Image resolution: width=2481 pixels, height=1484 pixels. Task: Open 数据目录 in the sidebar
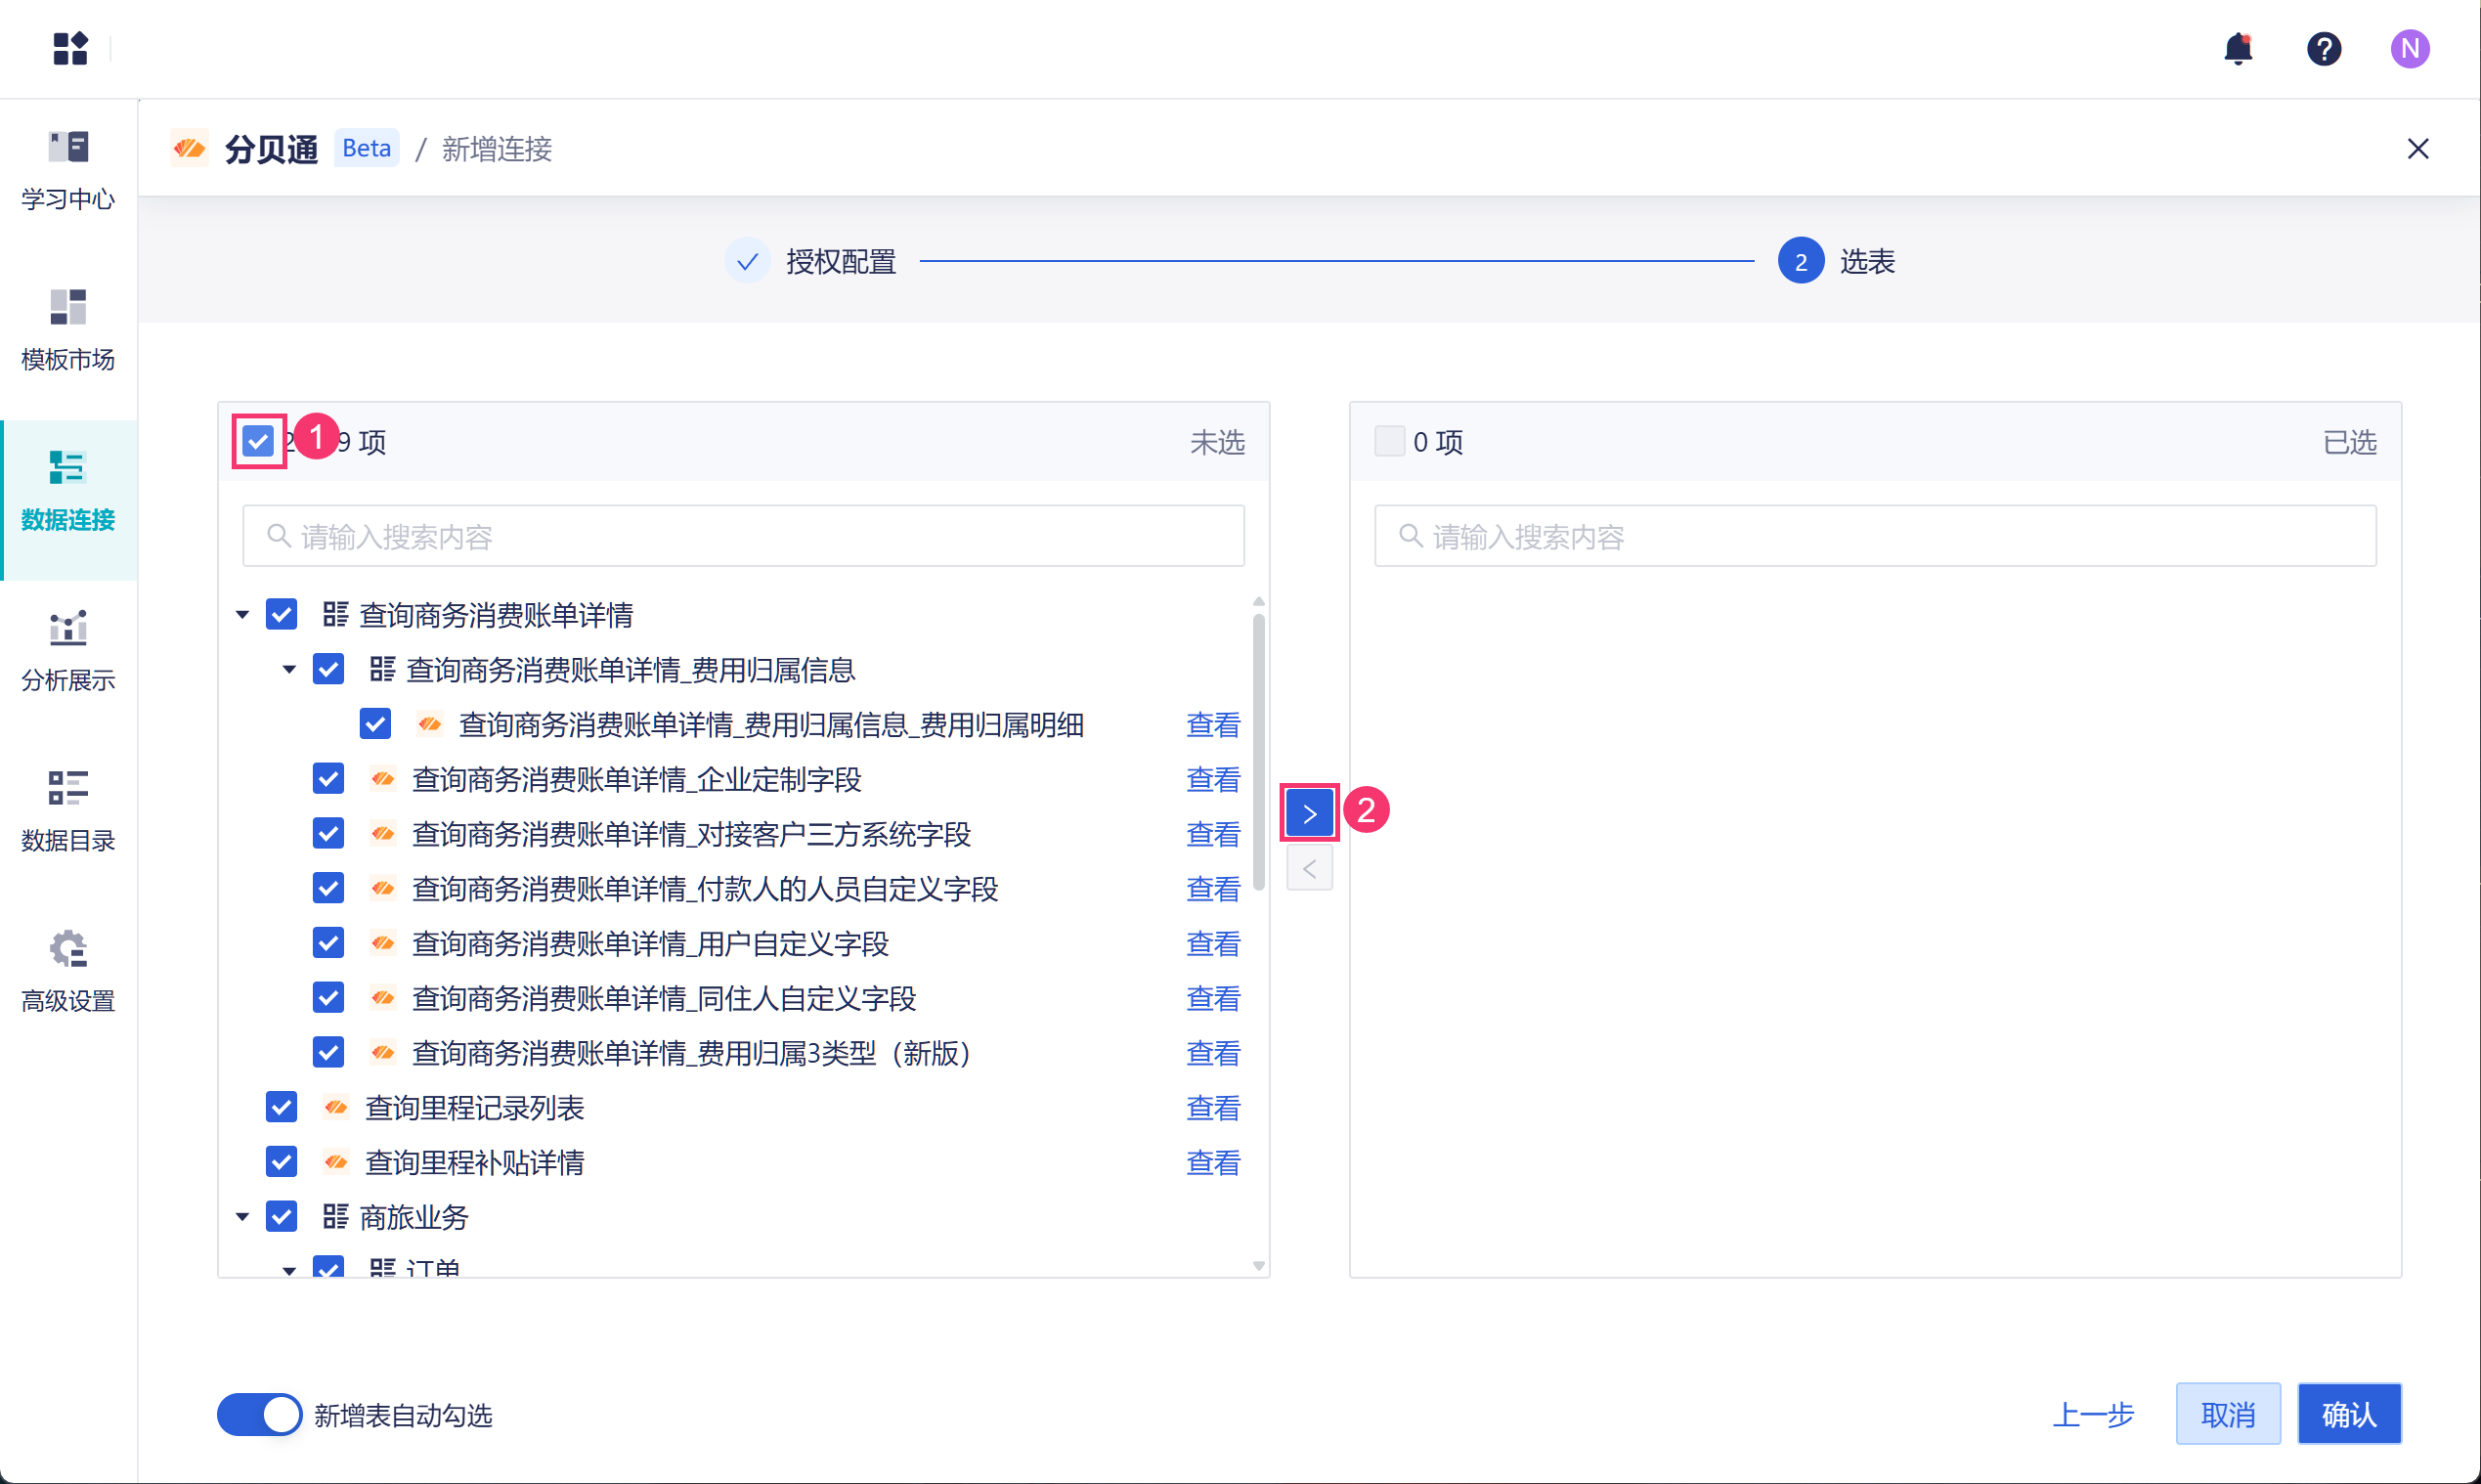point(68,811)
